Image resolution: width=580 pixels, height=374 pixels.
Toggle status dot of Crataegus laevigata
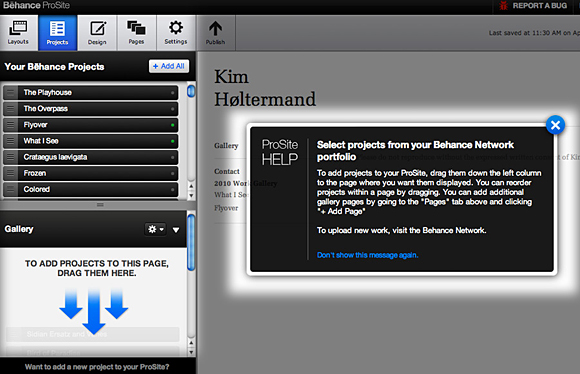[x=172, y=157]
